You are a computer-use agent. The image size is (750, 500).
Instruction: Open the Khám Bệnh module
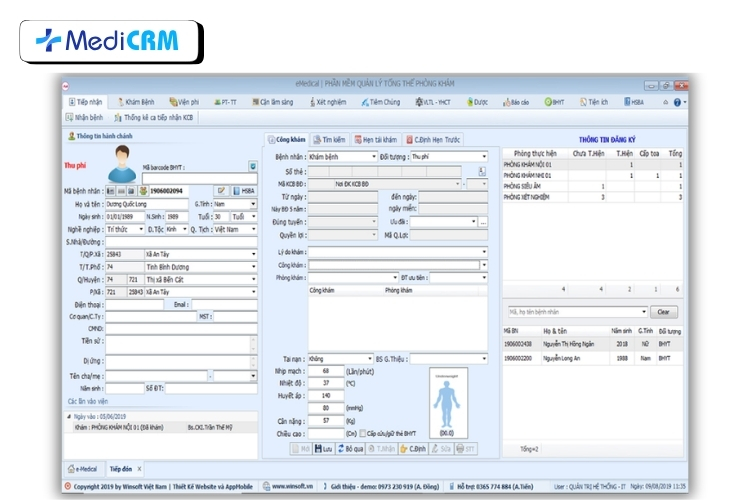point(138,102)
